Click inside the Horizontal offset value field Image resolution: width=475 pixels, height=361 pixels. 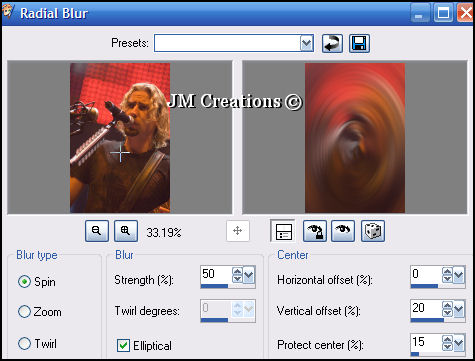pos(426,275)
